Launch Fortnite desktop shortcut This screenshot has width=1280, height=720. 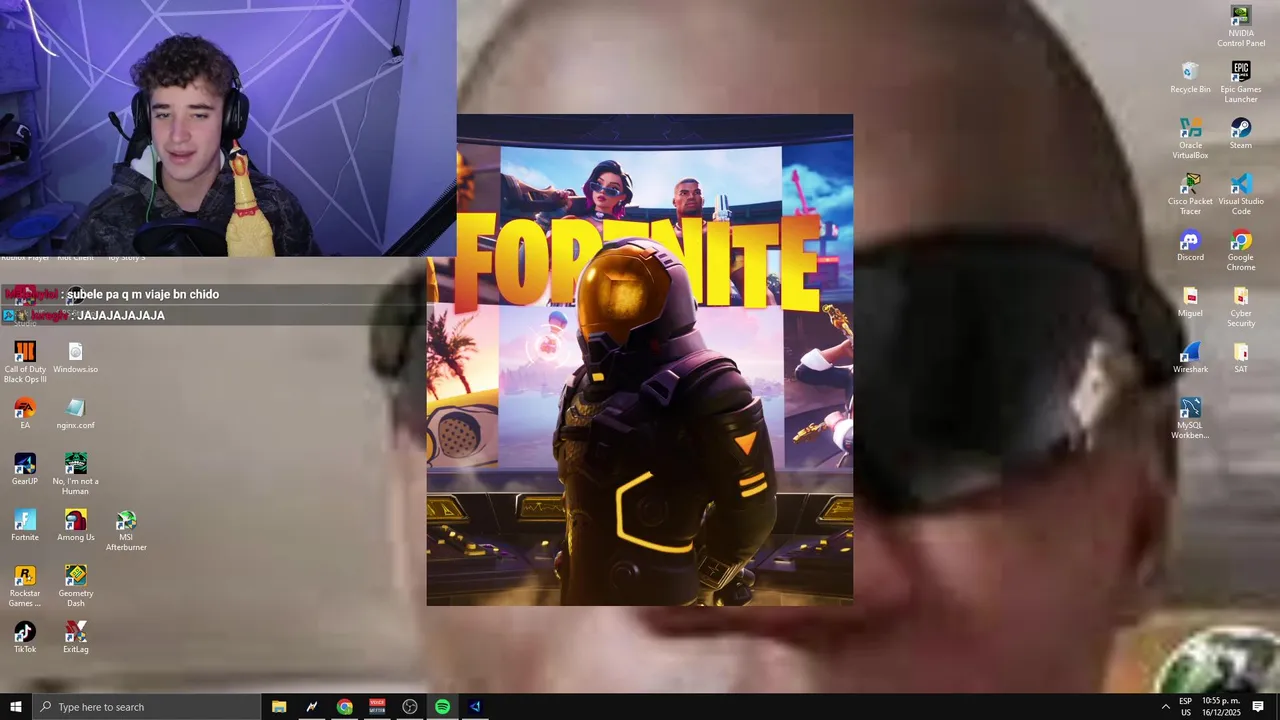[25, 526]
